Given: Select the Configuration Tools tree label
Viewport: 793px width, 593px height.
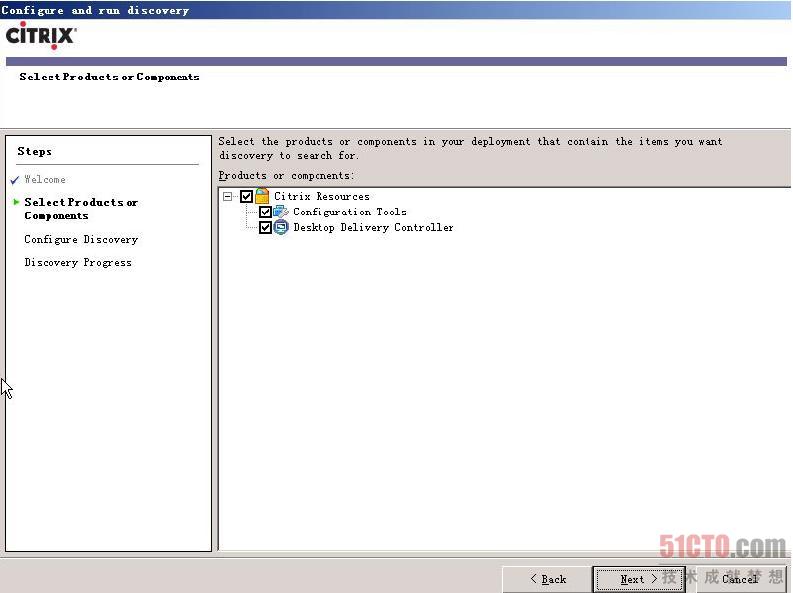Looking at the screenshot, I should point(350,212).
